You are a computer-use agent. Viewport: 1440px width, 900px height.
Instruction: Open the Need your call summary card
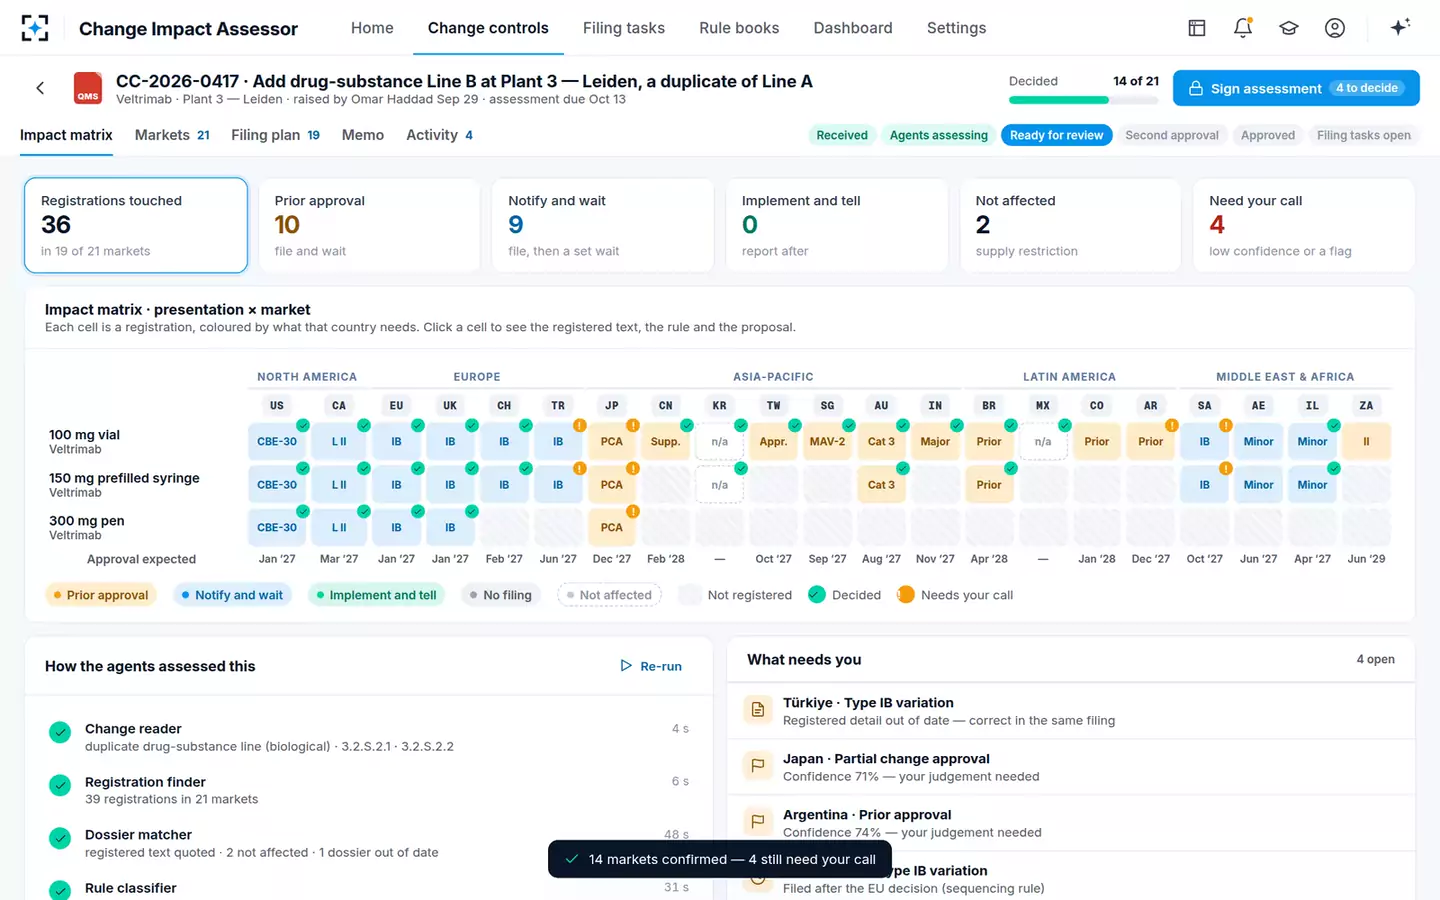point(1303,225)
